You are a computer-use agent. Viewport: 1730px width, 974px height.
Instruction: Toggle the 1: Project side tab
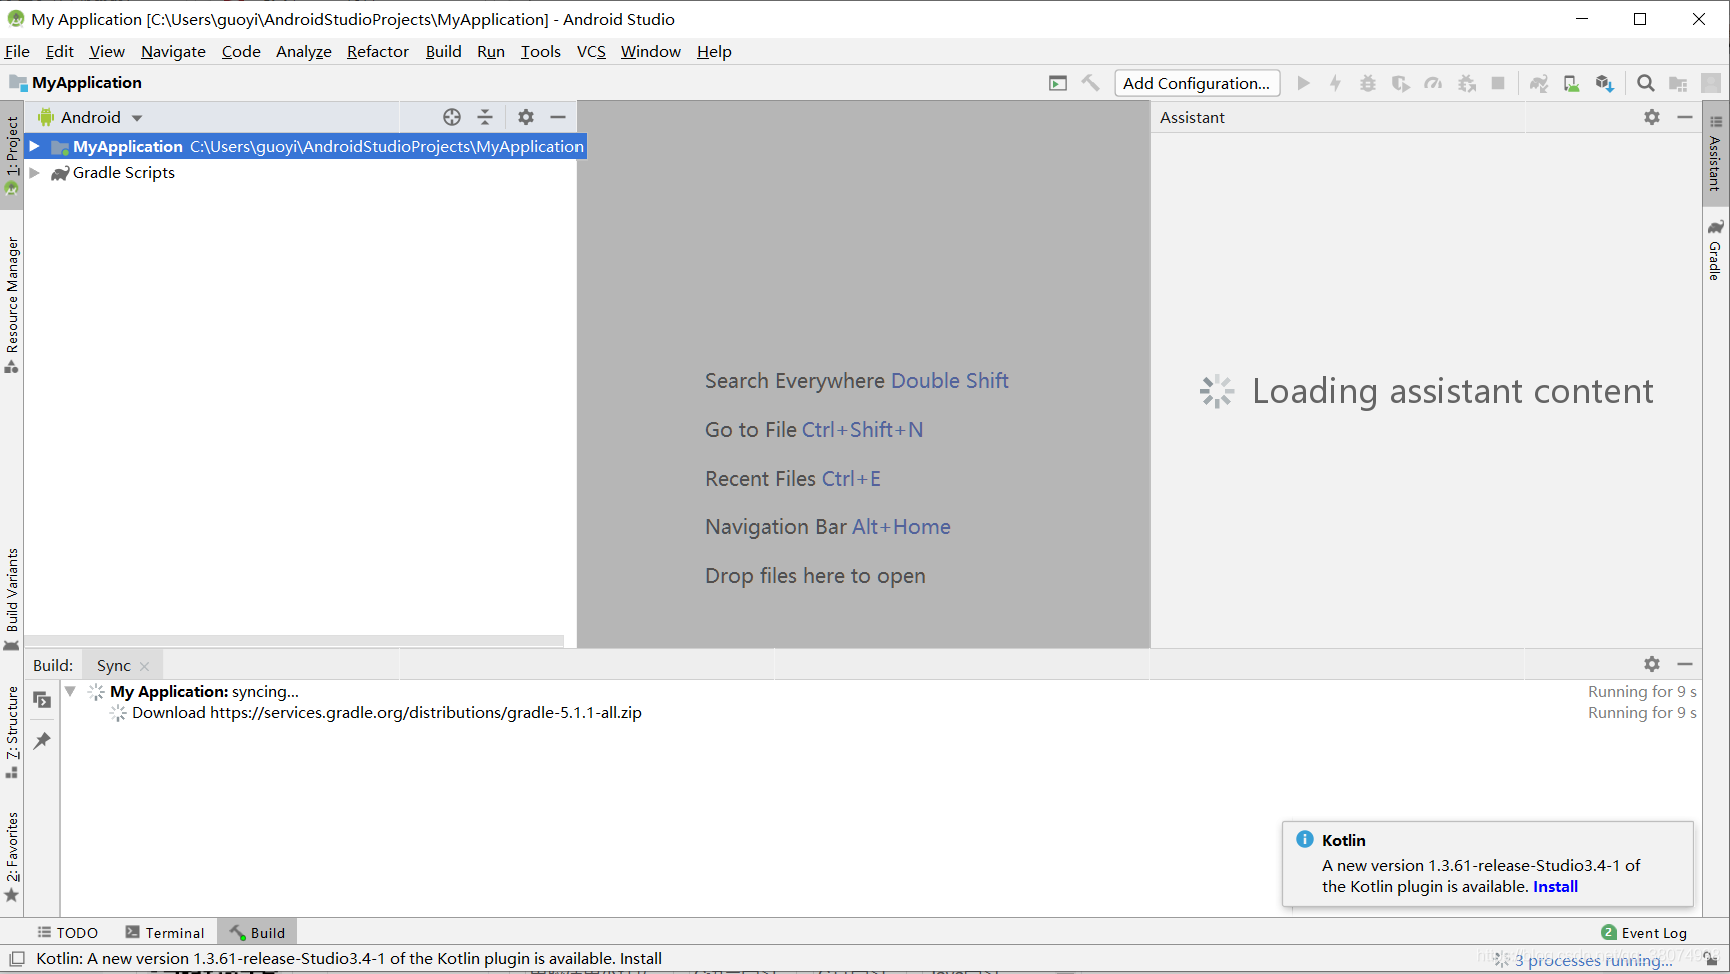click(x=12, y=154)
